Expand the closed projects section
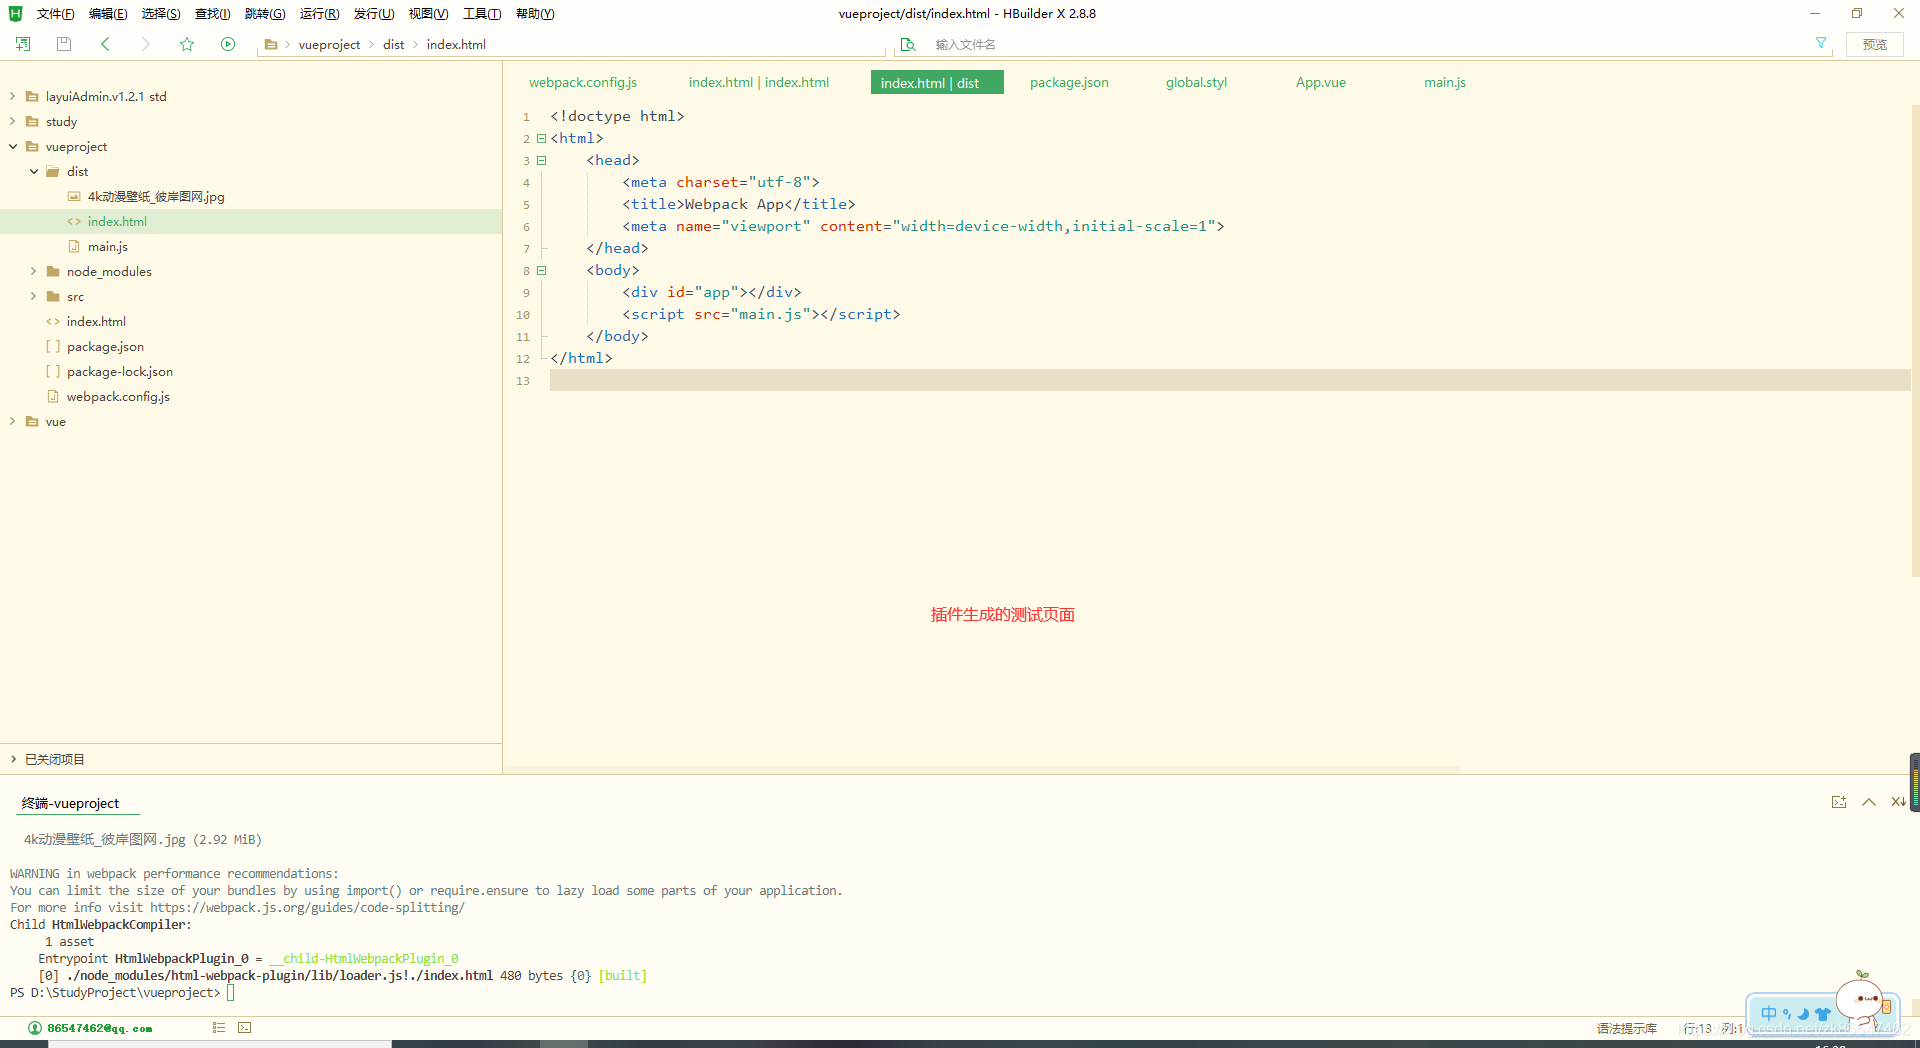The image size is (1920, 1048). (x=13, y=759)
